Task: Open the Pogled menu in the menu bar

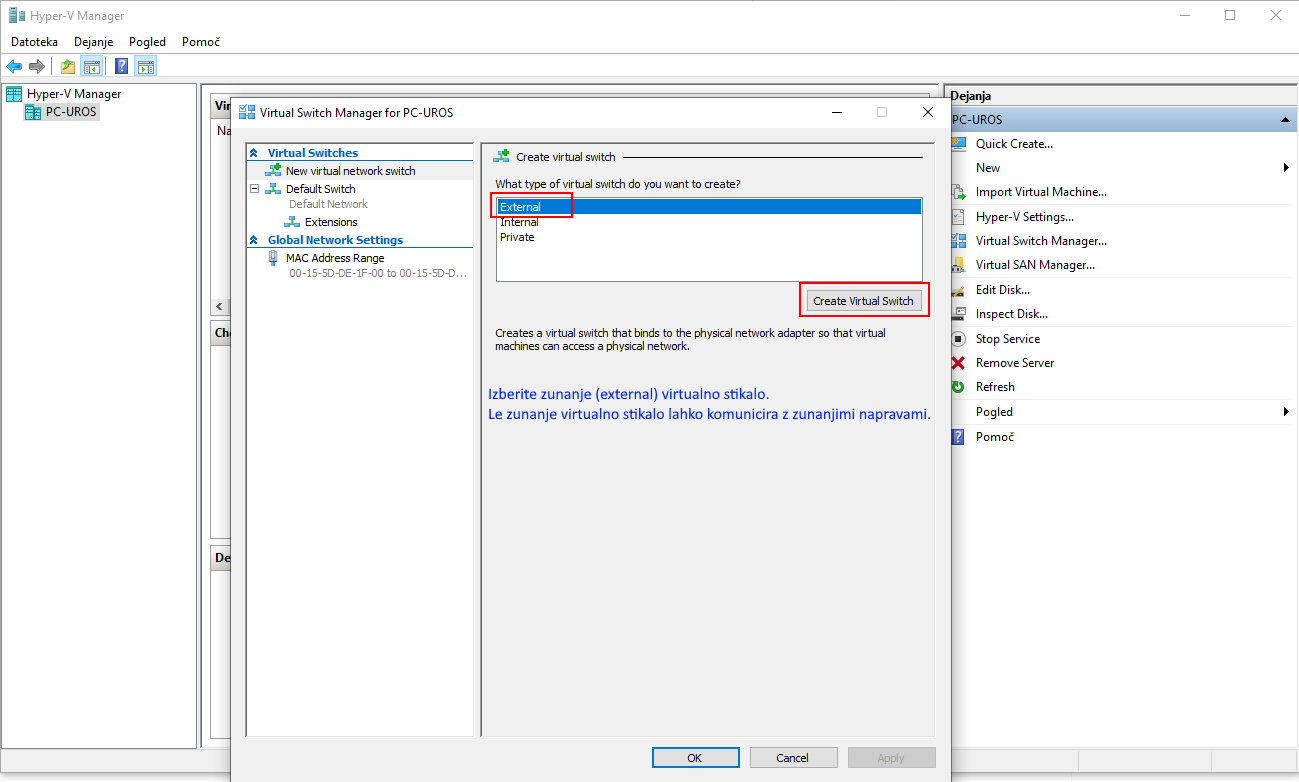Action: pos(147,42)
